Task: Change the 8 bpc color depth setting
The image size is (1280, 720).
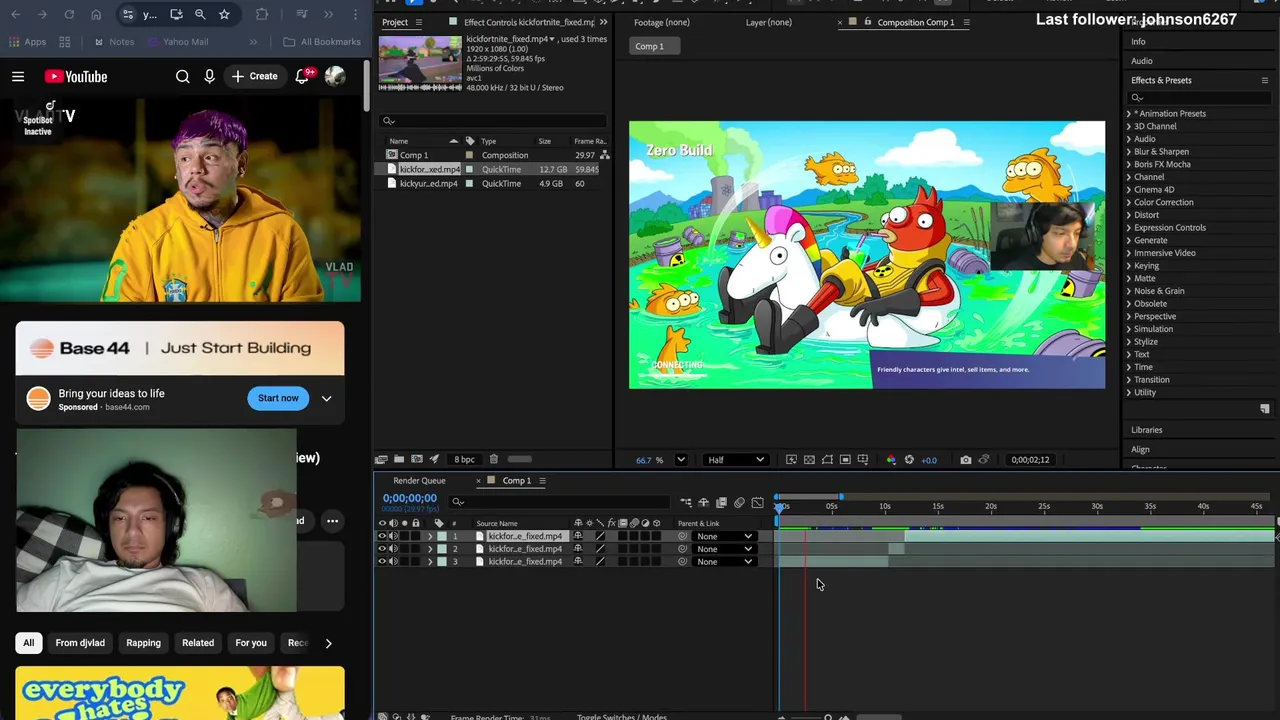Action: click(464, 459)
